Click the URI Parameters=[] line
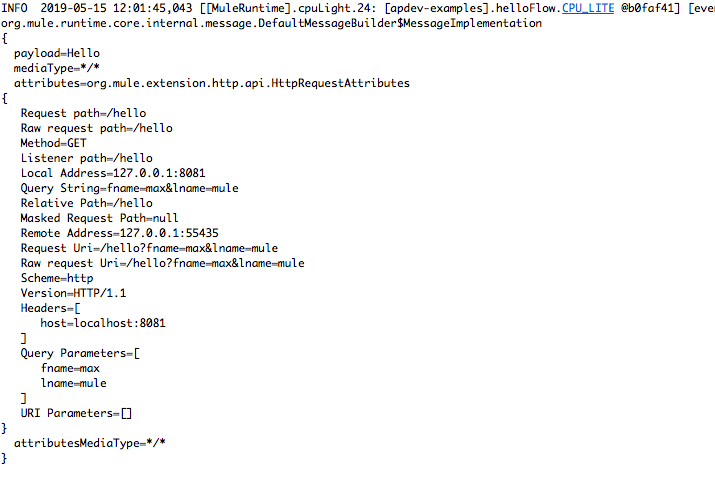 [76, 413]
